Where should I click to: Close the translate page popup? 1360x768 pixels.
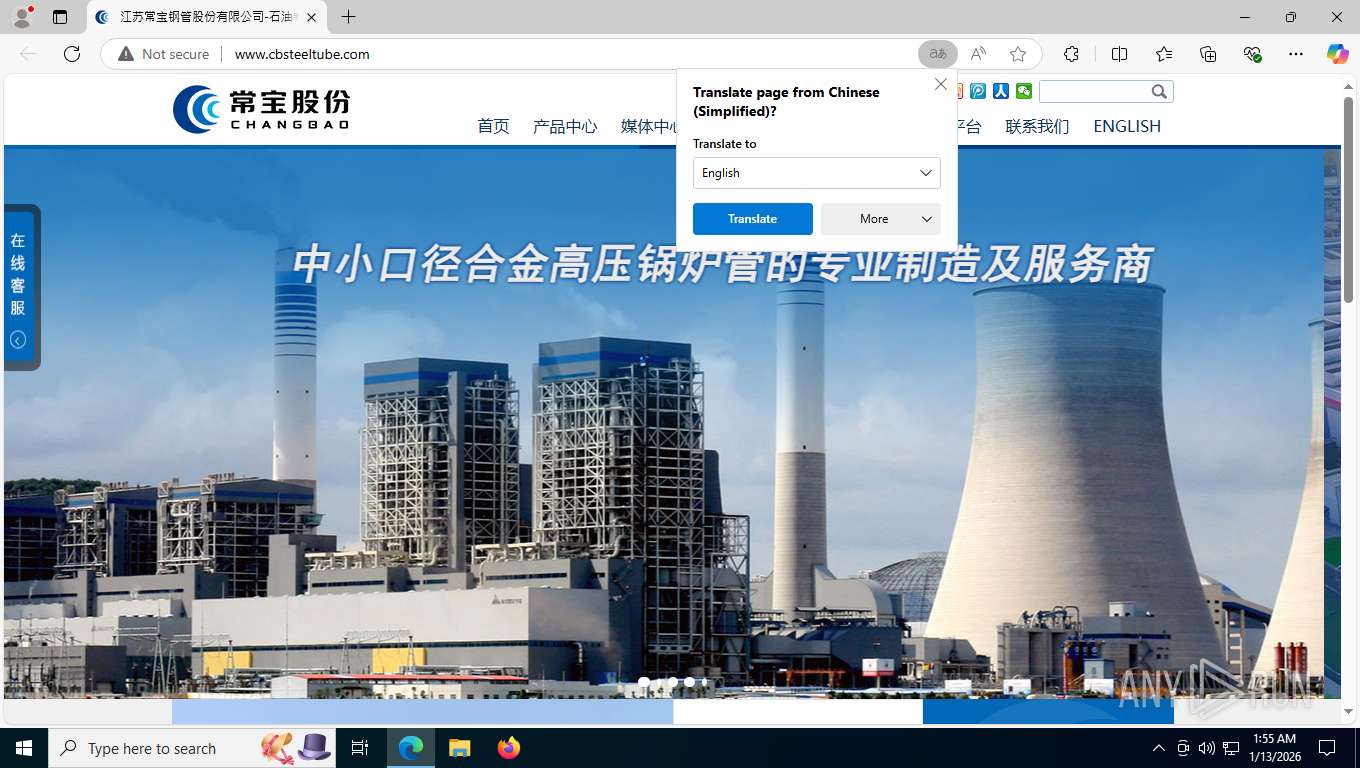tap(940, 85)
